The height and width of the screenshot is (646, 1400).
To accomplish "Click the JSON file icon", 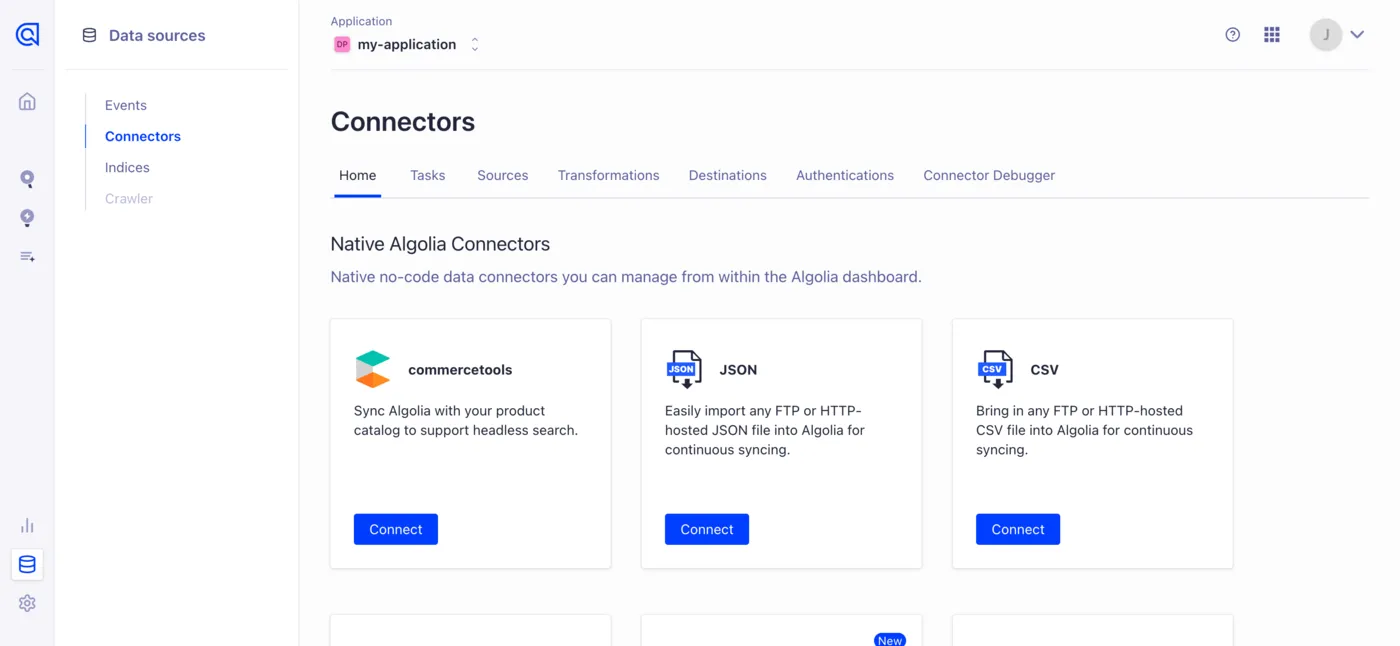I will (684, 369).
